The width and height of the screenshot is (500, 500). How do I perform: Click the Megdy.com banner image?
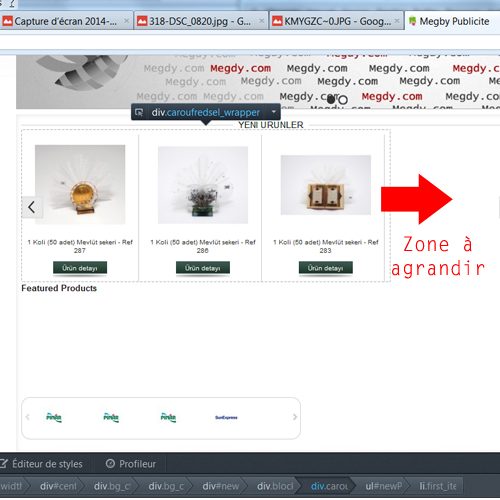[x=258, y=82]
